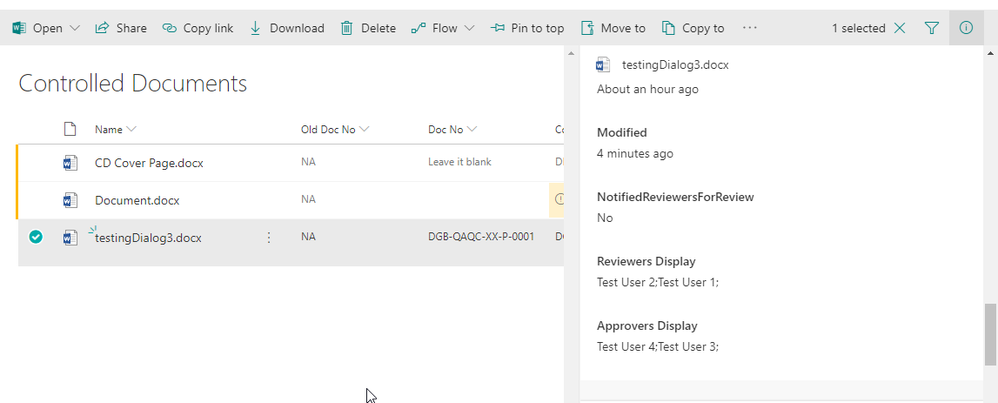Click the Controlled Documents library title

point(132,83)
